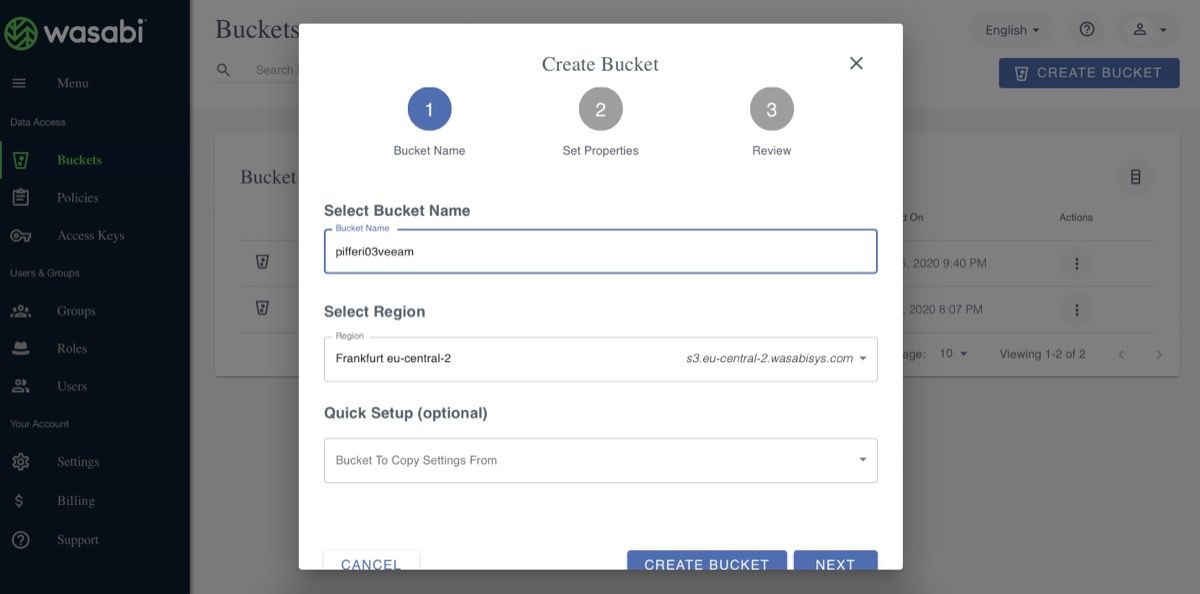Screen dimensions: 1200x594
Task: Click the Billing dollar icon
Action: coord(20,500)
